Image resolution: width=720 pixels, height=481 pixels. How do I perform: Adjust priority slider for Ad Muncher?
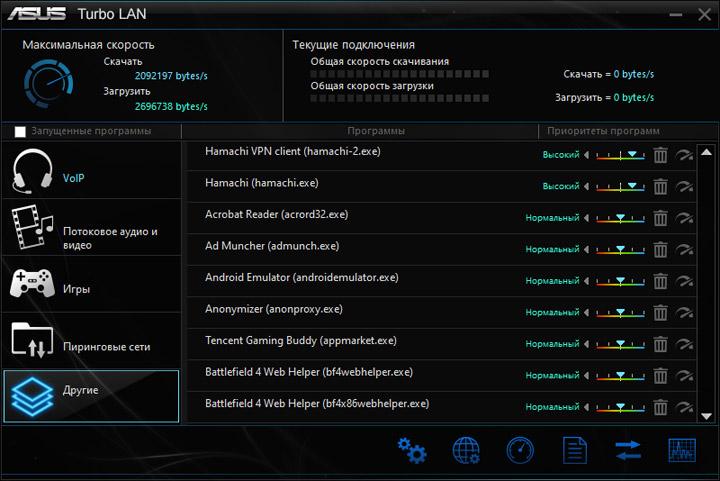click(x=620, y=250)
